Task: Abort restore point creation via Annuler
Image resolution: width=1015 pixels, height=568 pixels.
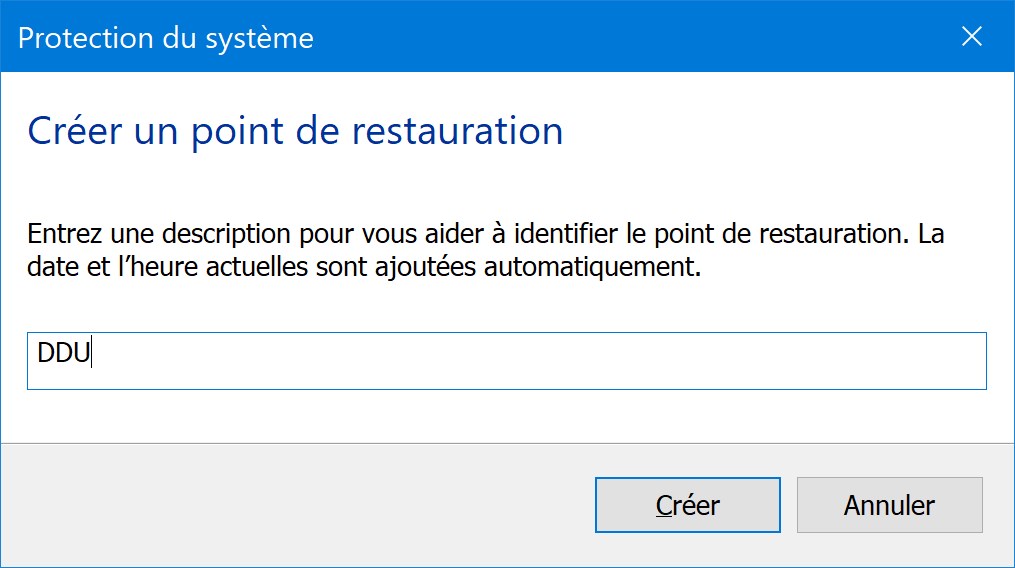Action: pos(889,505)
